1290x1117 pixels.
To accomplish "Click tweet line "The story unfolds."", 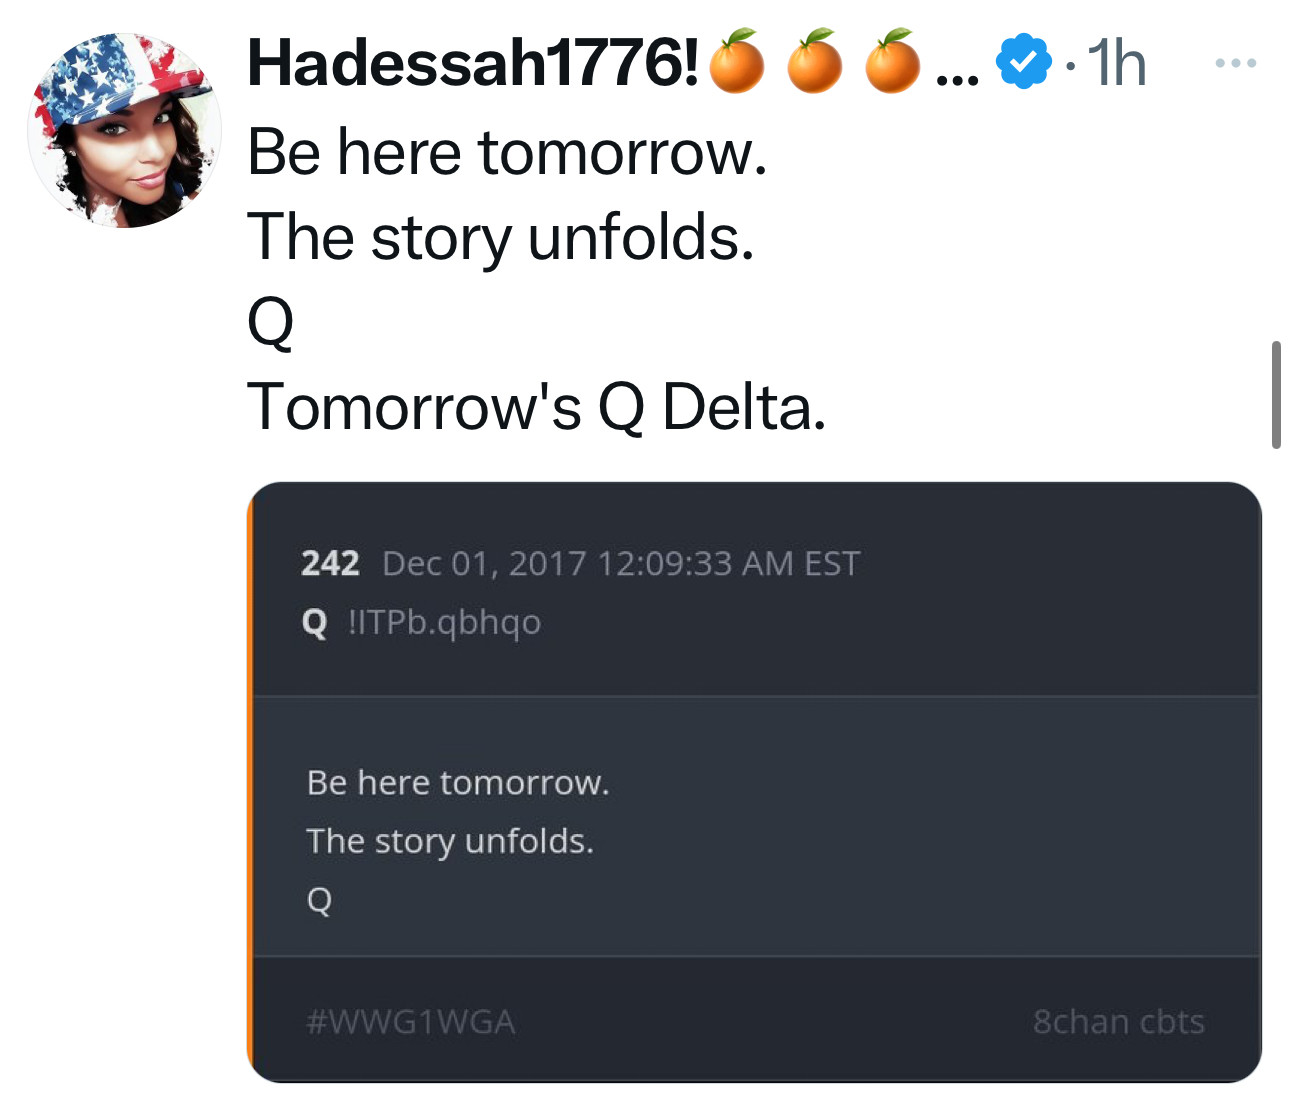I will (500, 237).
